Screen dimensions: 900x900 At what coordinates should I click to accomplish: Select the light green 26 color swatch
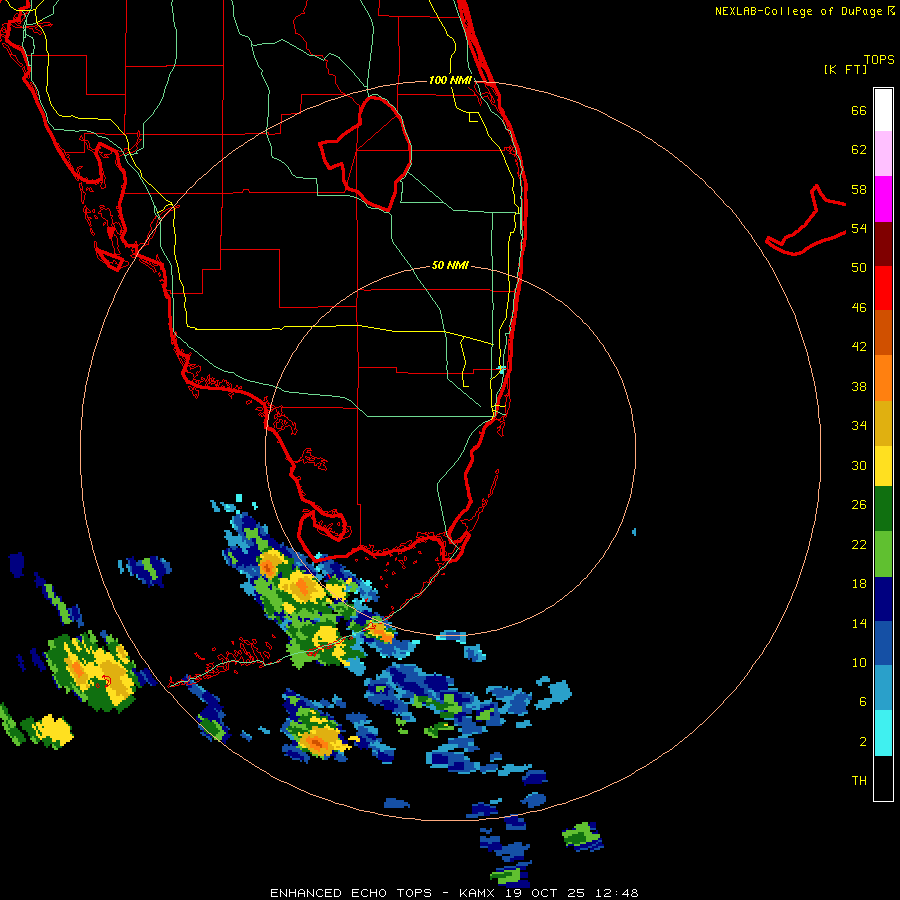(x=883, y=554)
